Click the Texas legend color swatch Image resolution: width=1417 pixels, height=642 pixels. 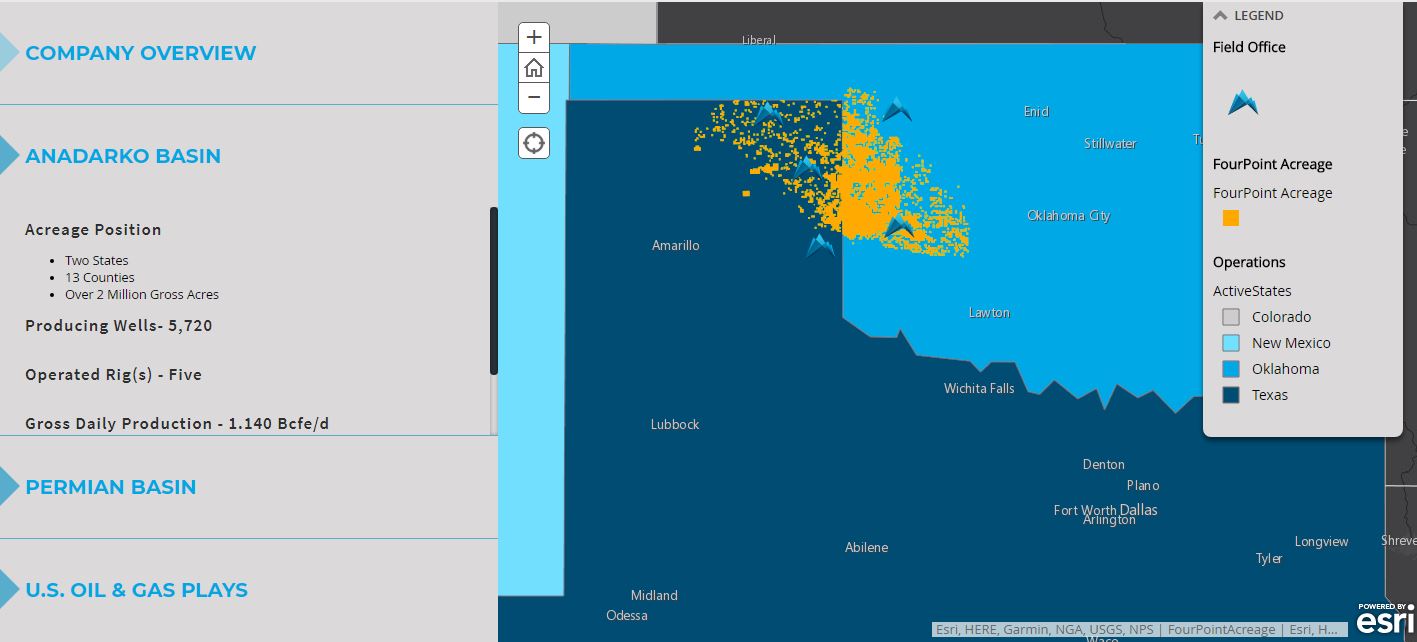pyautogui.click(x=1231, y=395)
